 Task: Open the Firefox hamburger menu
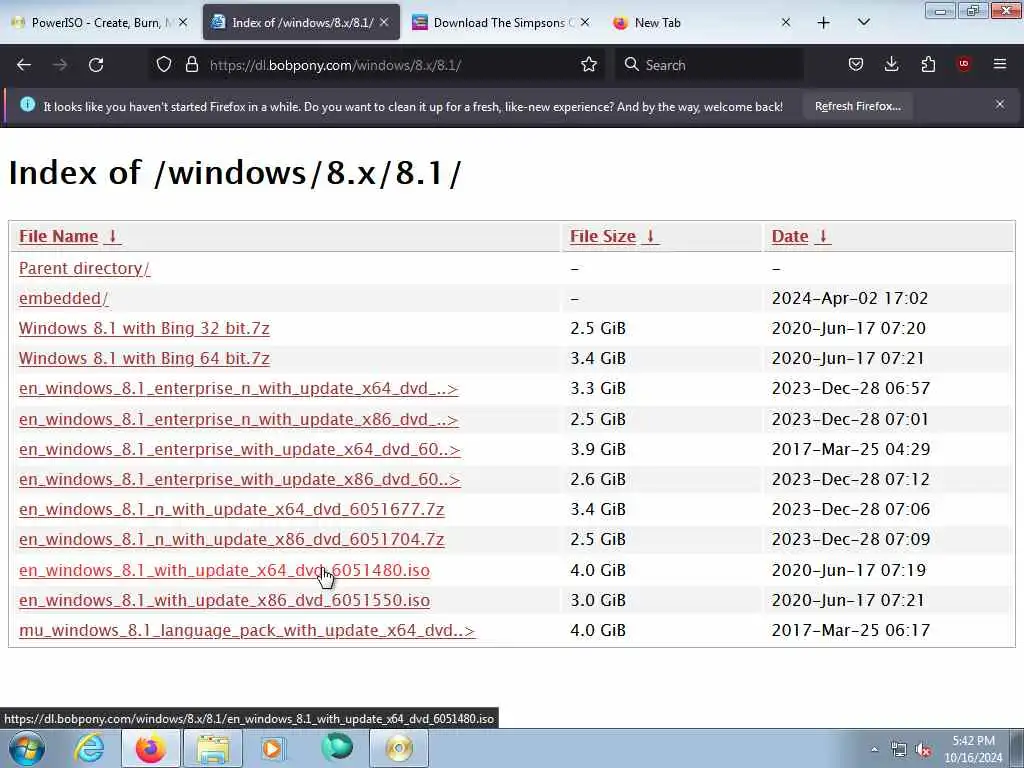pos(1000,64)
